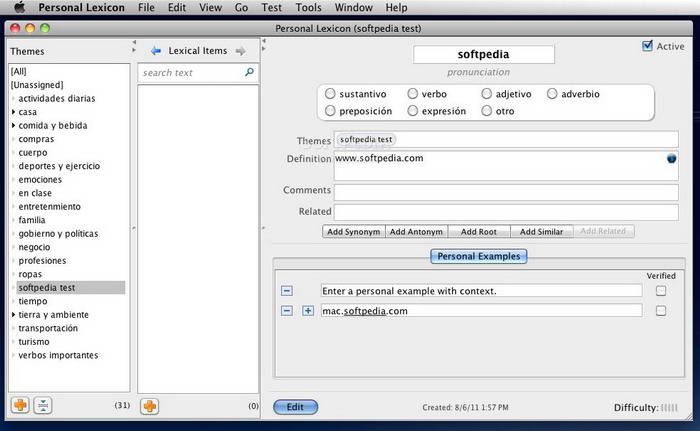The width and height of the screenshot is (700, 431).
Task: Click the Add Similar button
Action: tap(542, 231)
